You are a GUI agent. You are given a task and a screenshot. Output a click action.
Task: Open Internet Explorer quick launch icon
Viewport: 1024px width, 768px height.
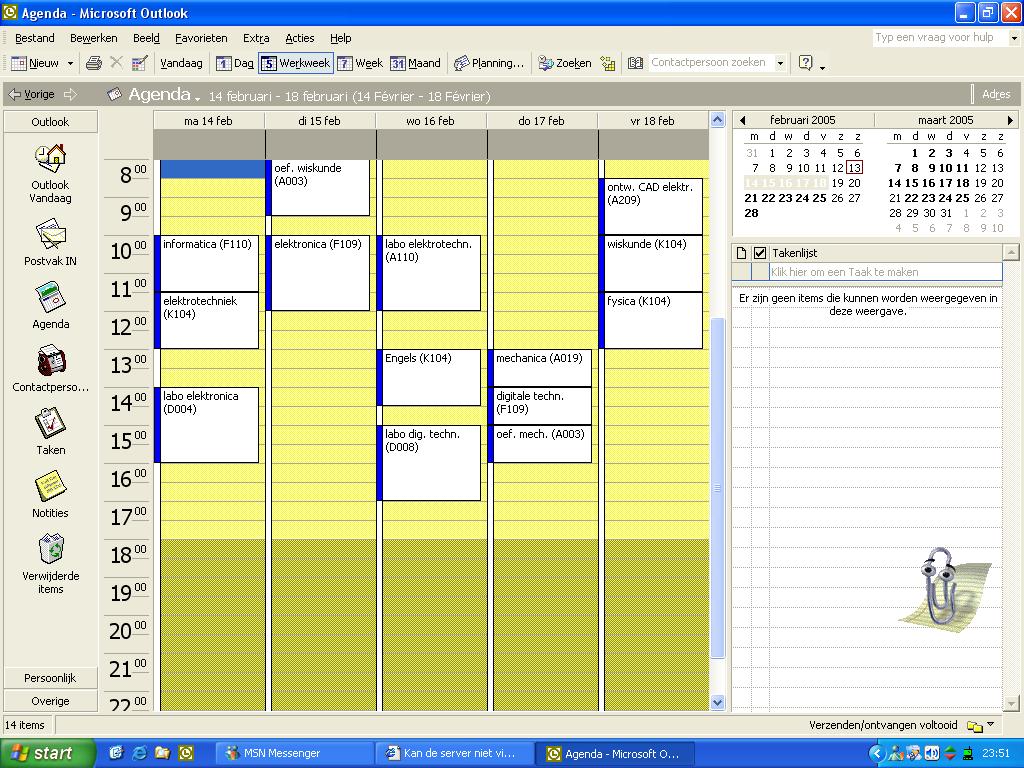(x=139, y=753)
